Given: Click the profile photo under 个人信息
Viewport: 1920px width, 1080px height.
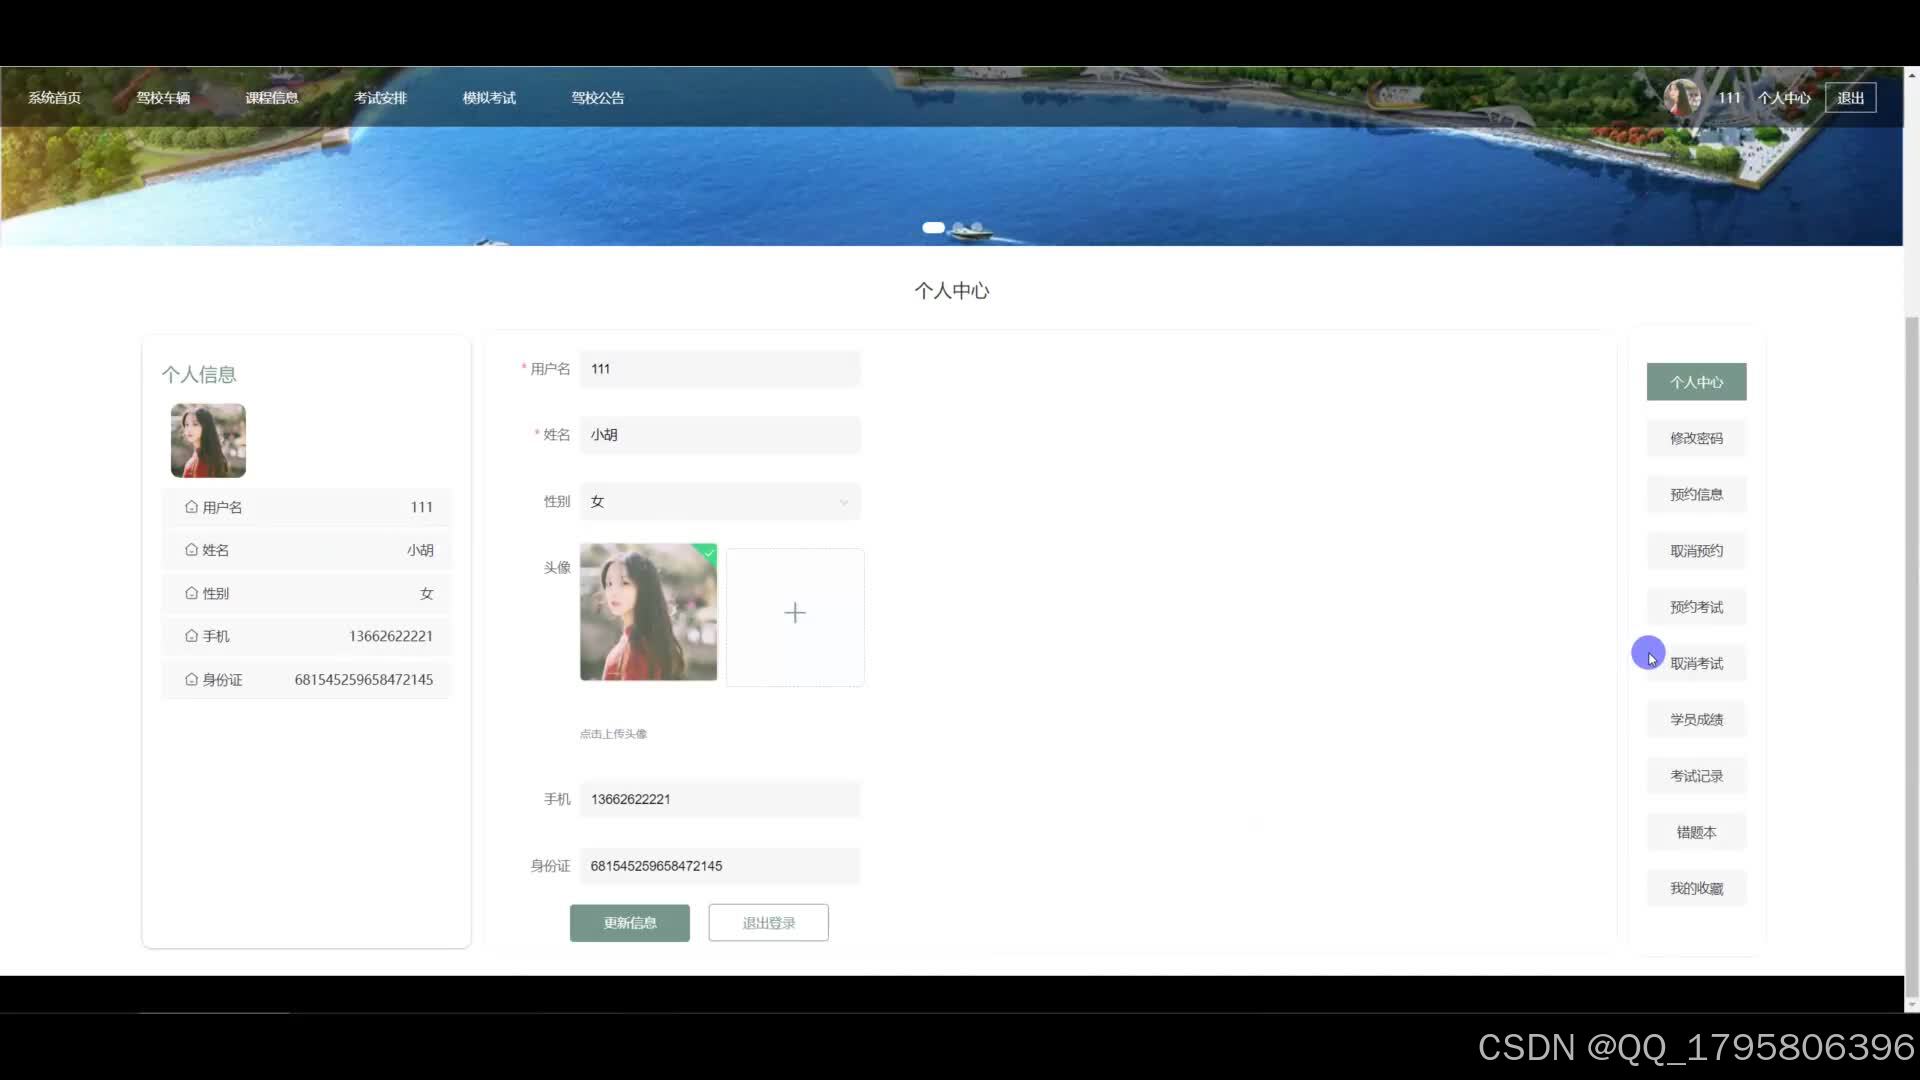Looking at the screenshot, I should point(208,440).
